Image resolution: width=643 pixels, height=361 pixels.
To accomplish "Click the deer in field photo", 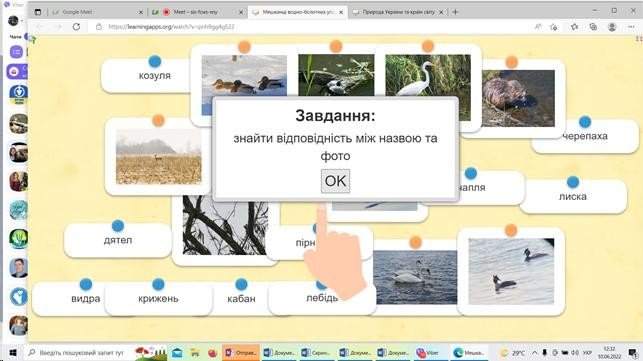I will 158,156.
